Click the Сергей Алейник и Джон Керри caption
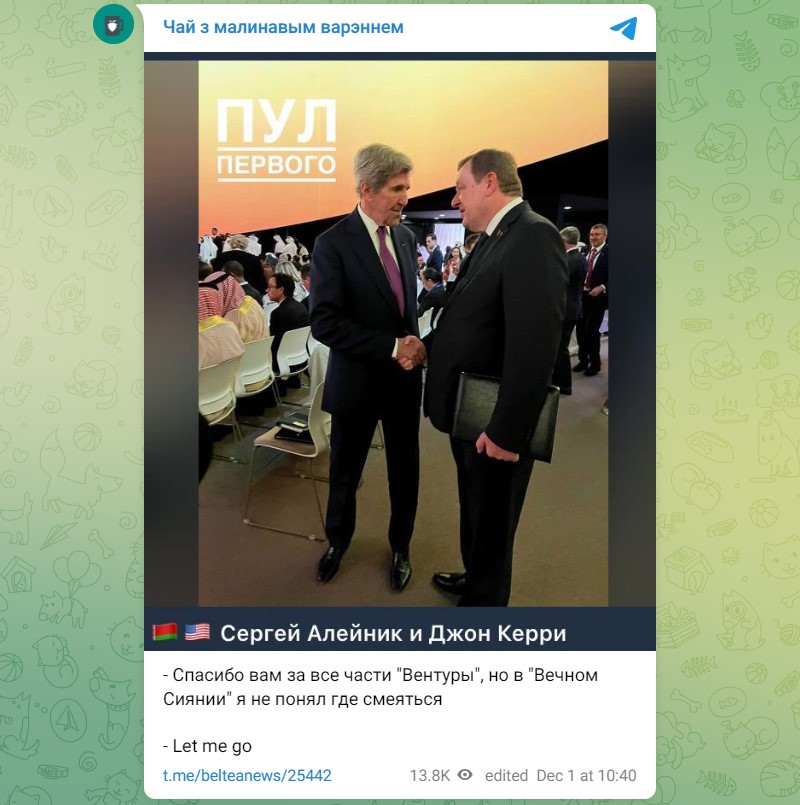 click(393, 634)
